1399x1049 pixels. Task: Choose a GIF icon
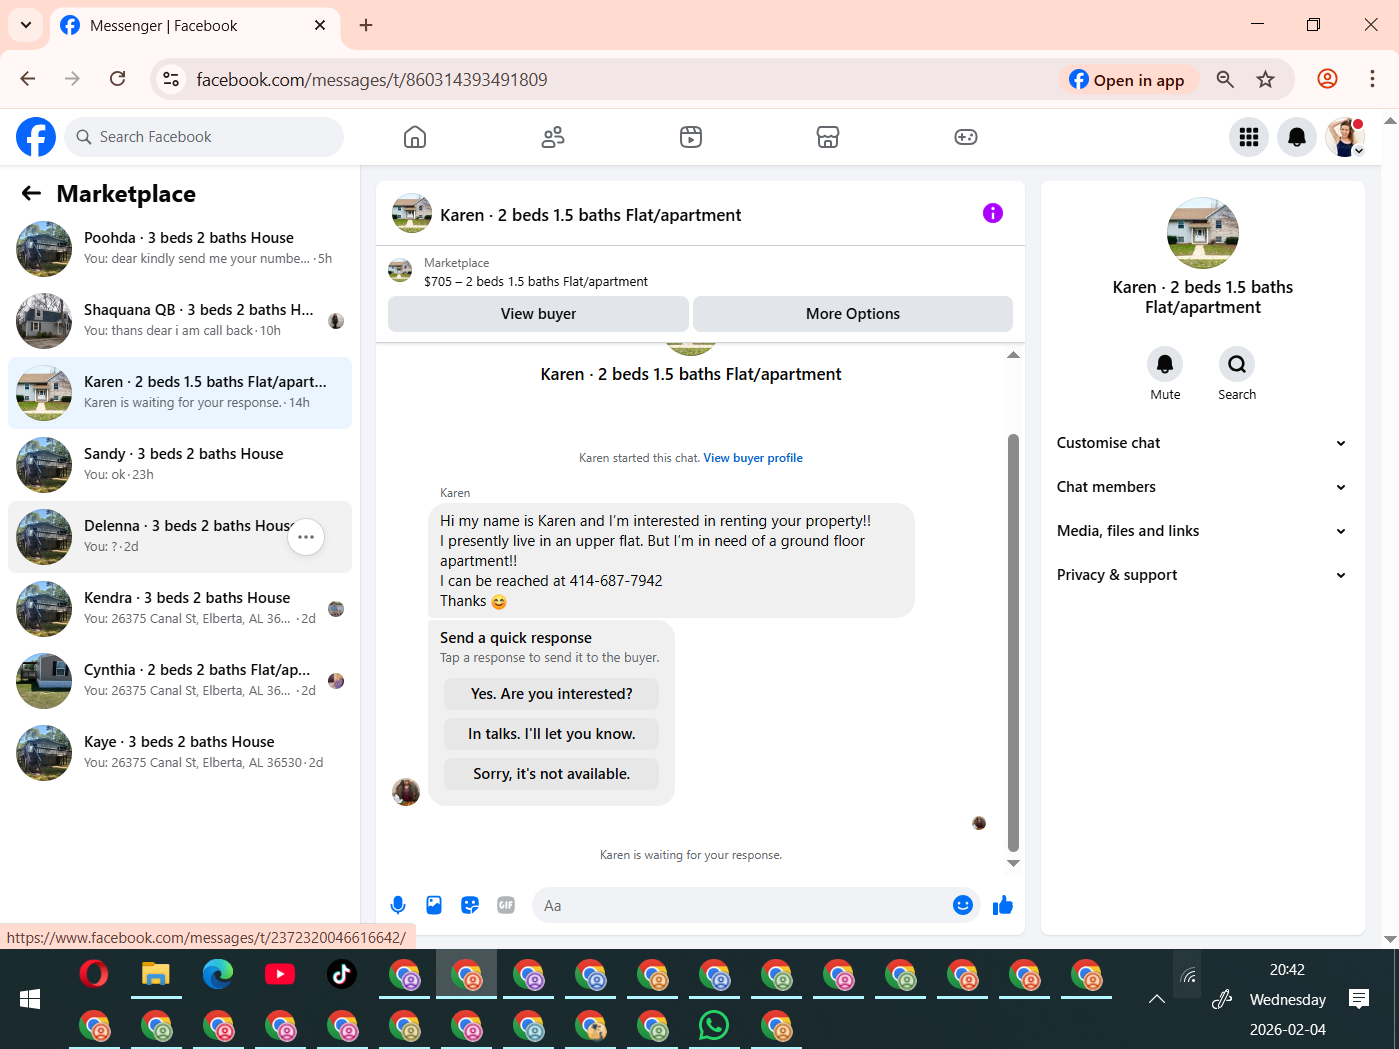pyautogui.click(x=506, y=905)
